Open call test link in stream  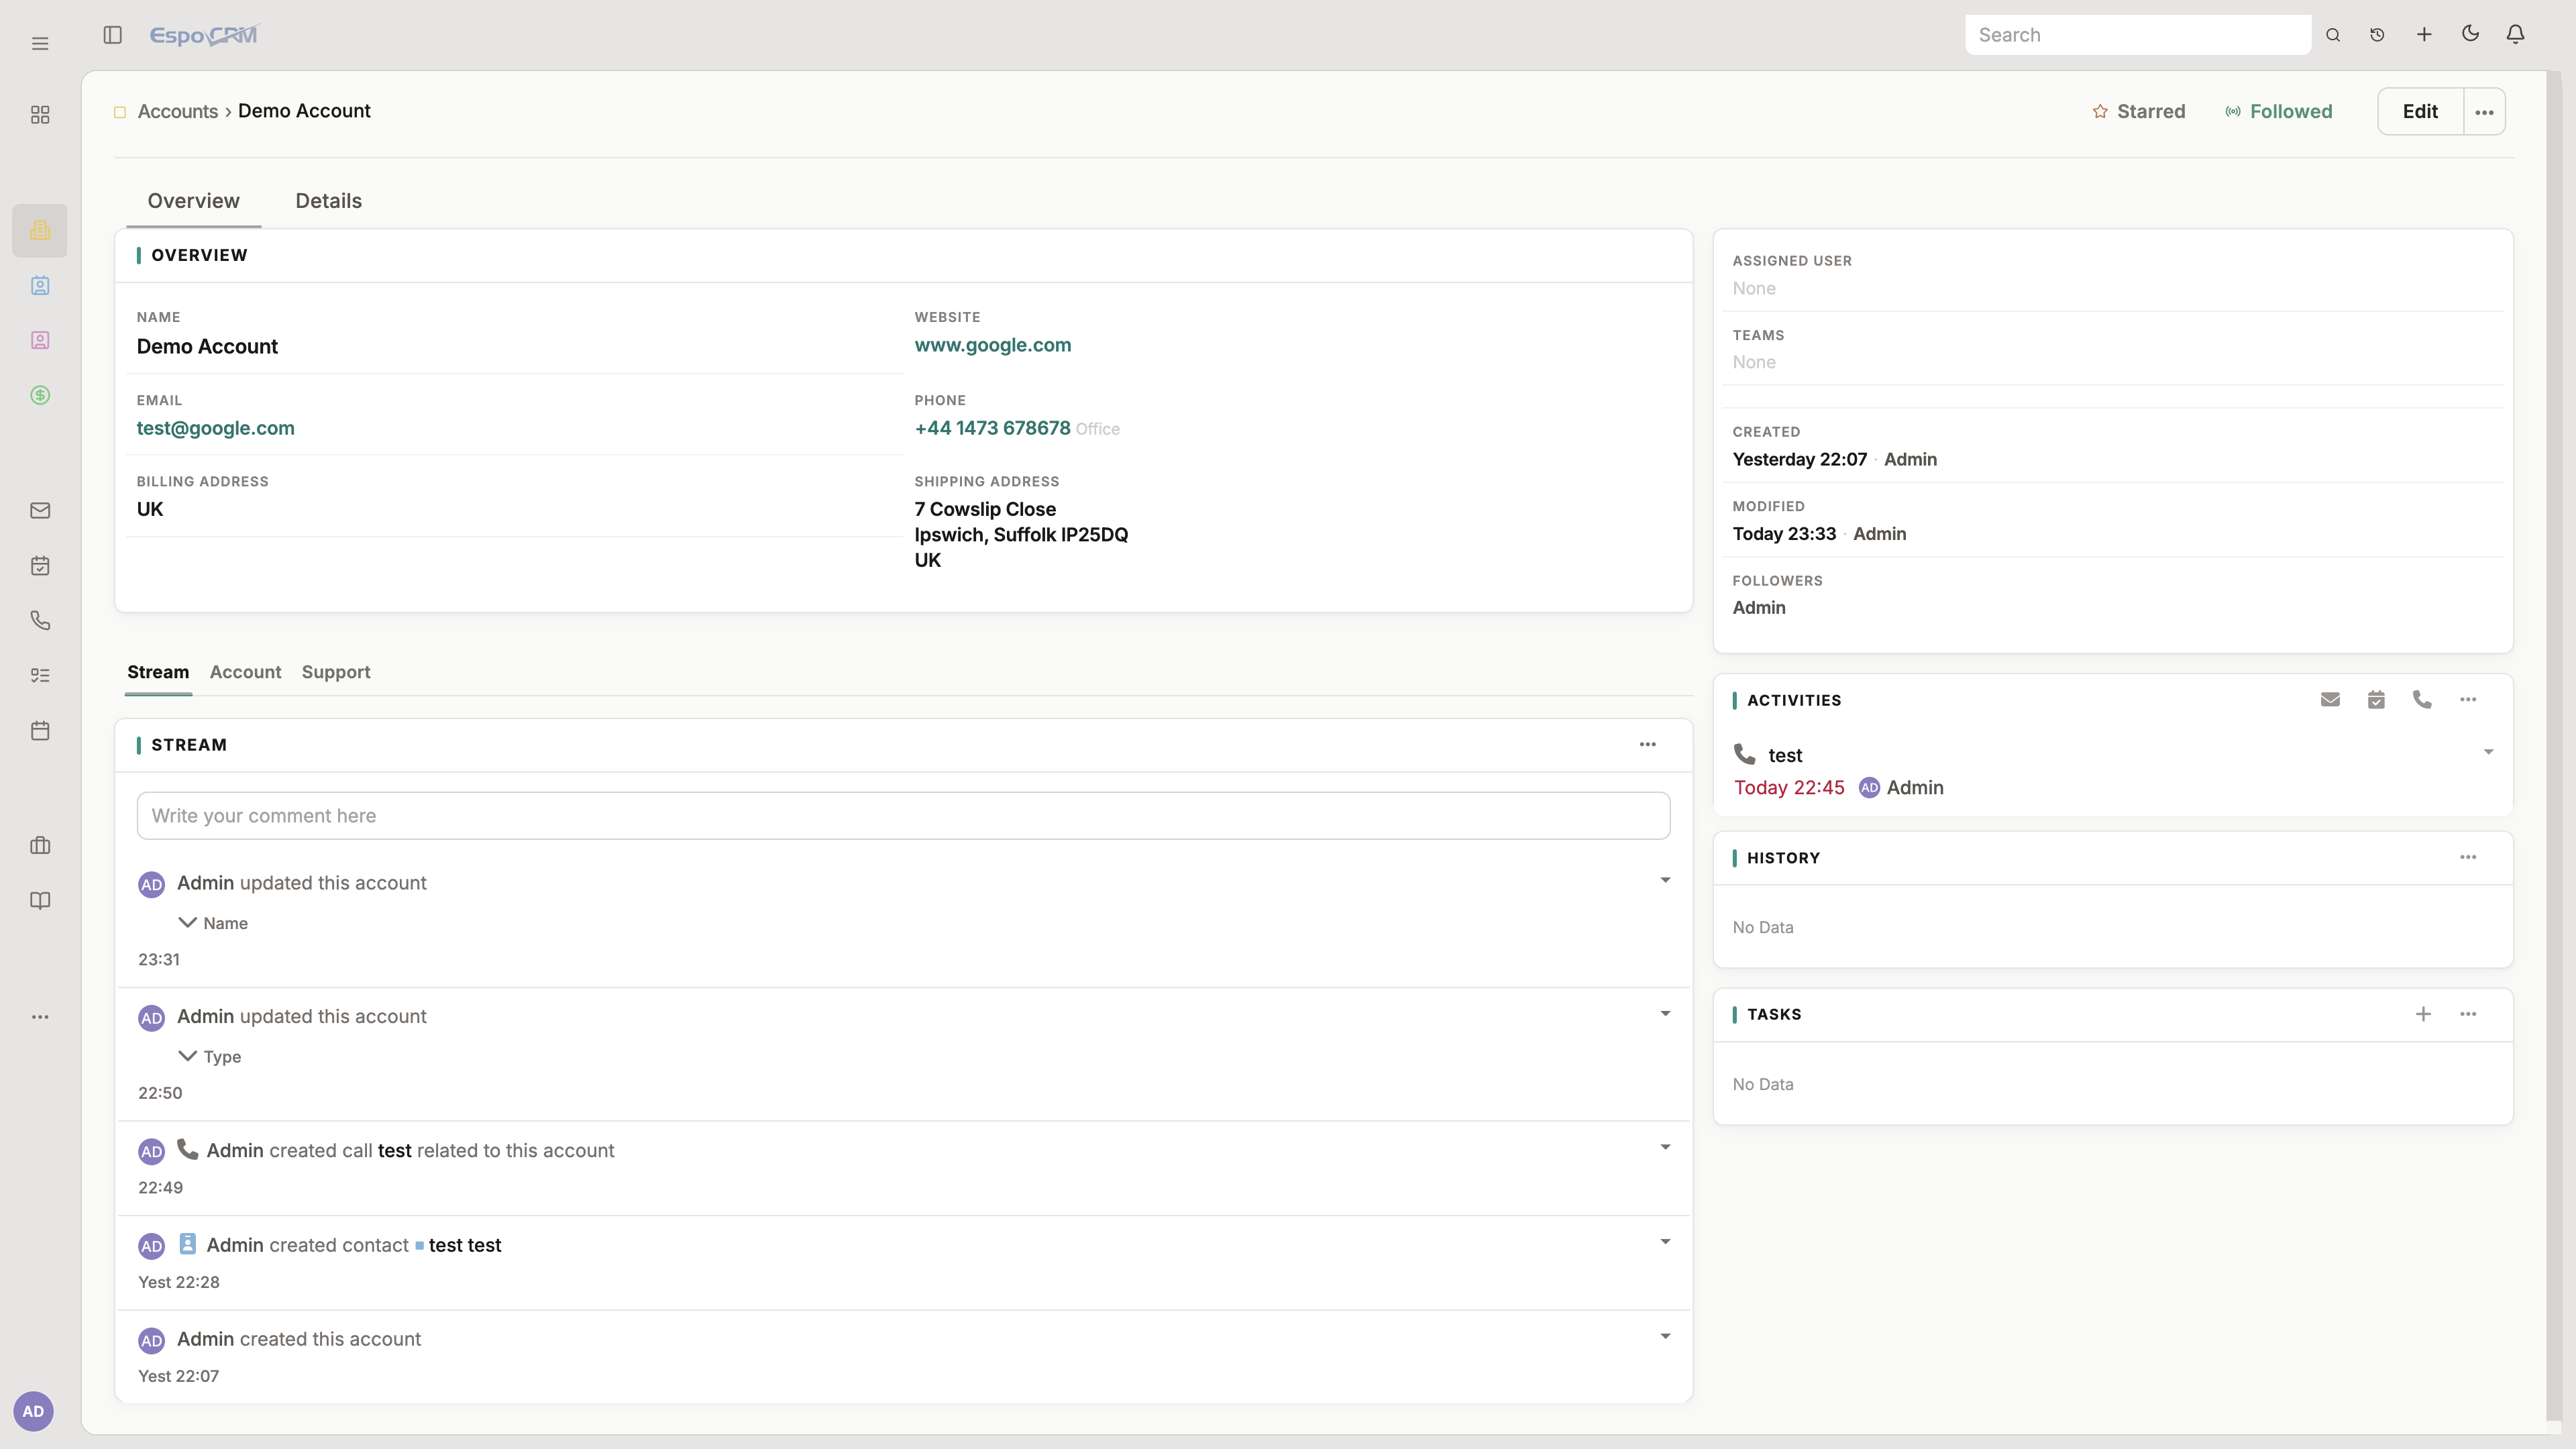tap(395, 1151)
